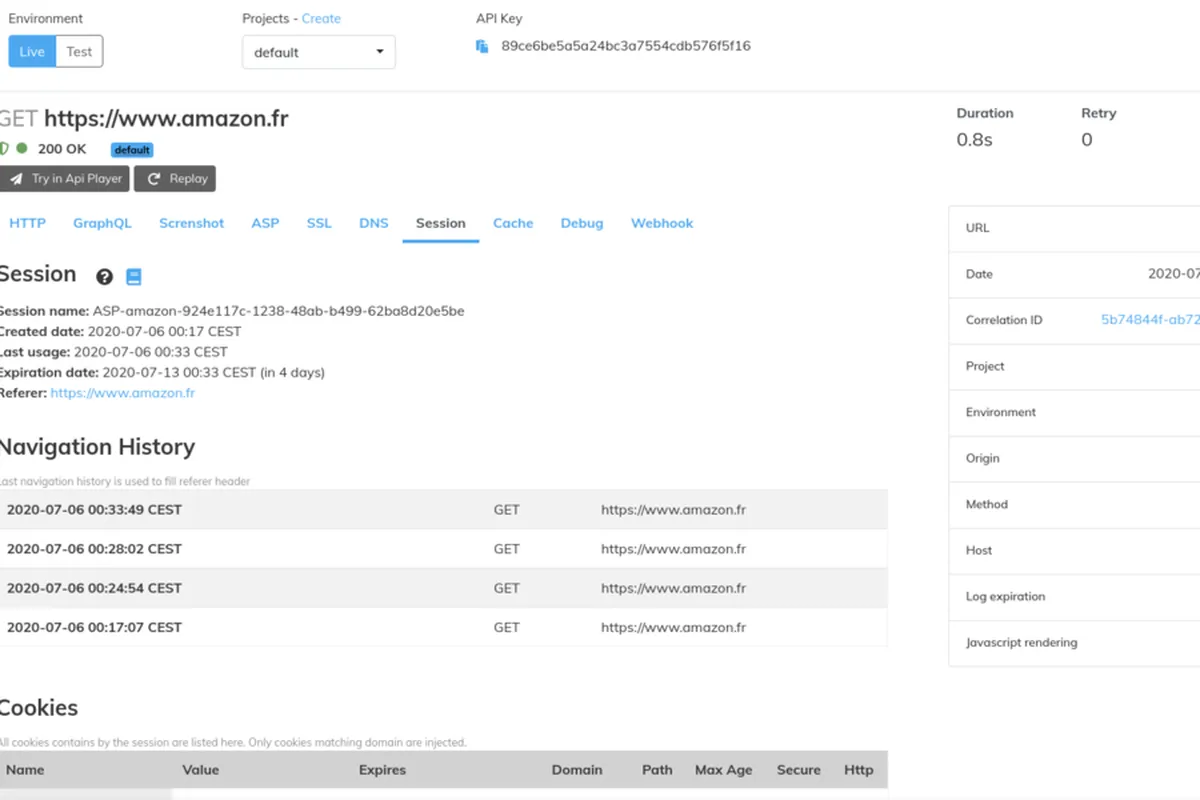The height and width of the screenshot is (800, 1200).
Task: Switch environment to Test
Action: point(79,52)
